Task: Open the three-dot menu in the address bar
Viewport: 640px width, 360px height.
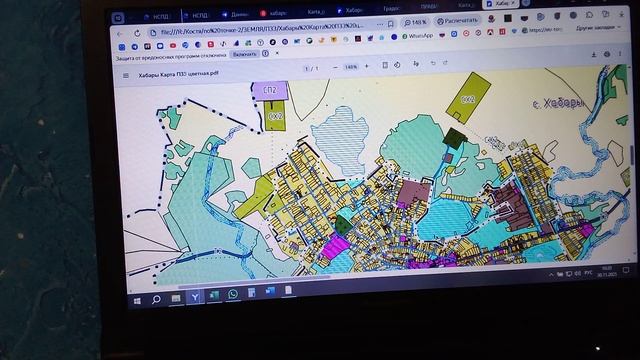Action: (x=380, y=24)
